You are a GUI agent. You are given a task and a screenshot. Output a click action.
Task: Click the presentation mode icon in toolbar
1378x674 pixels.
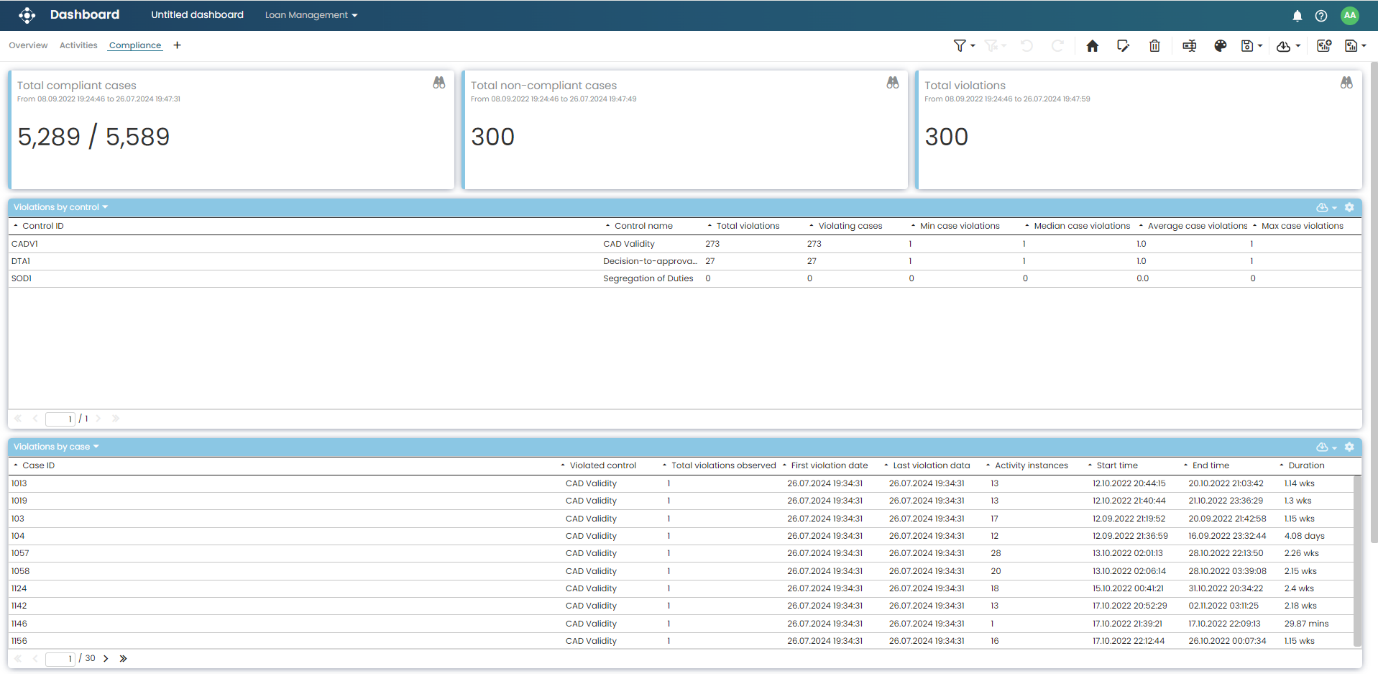[x=1189, y=46]
